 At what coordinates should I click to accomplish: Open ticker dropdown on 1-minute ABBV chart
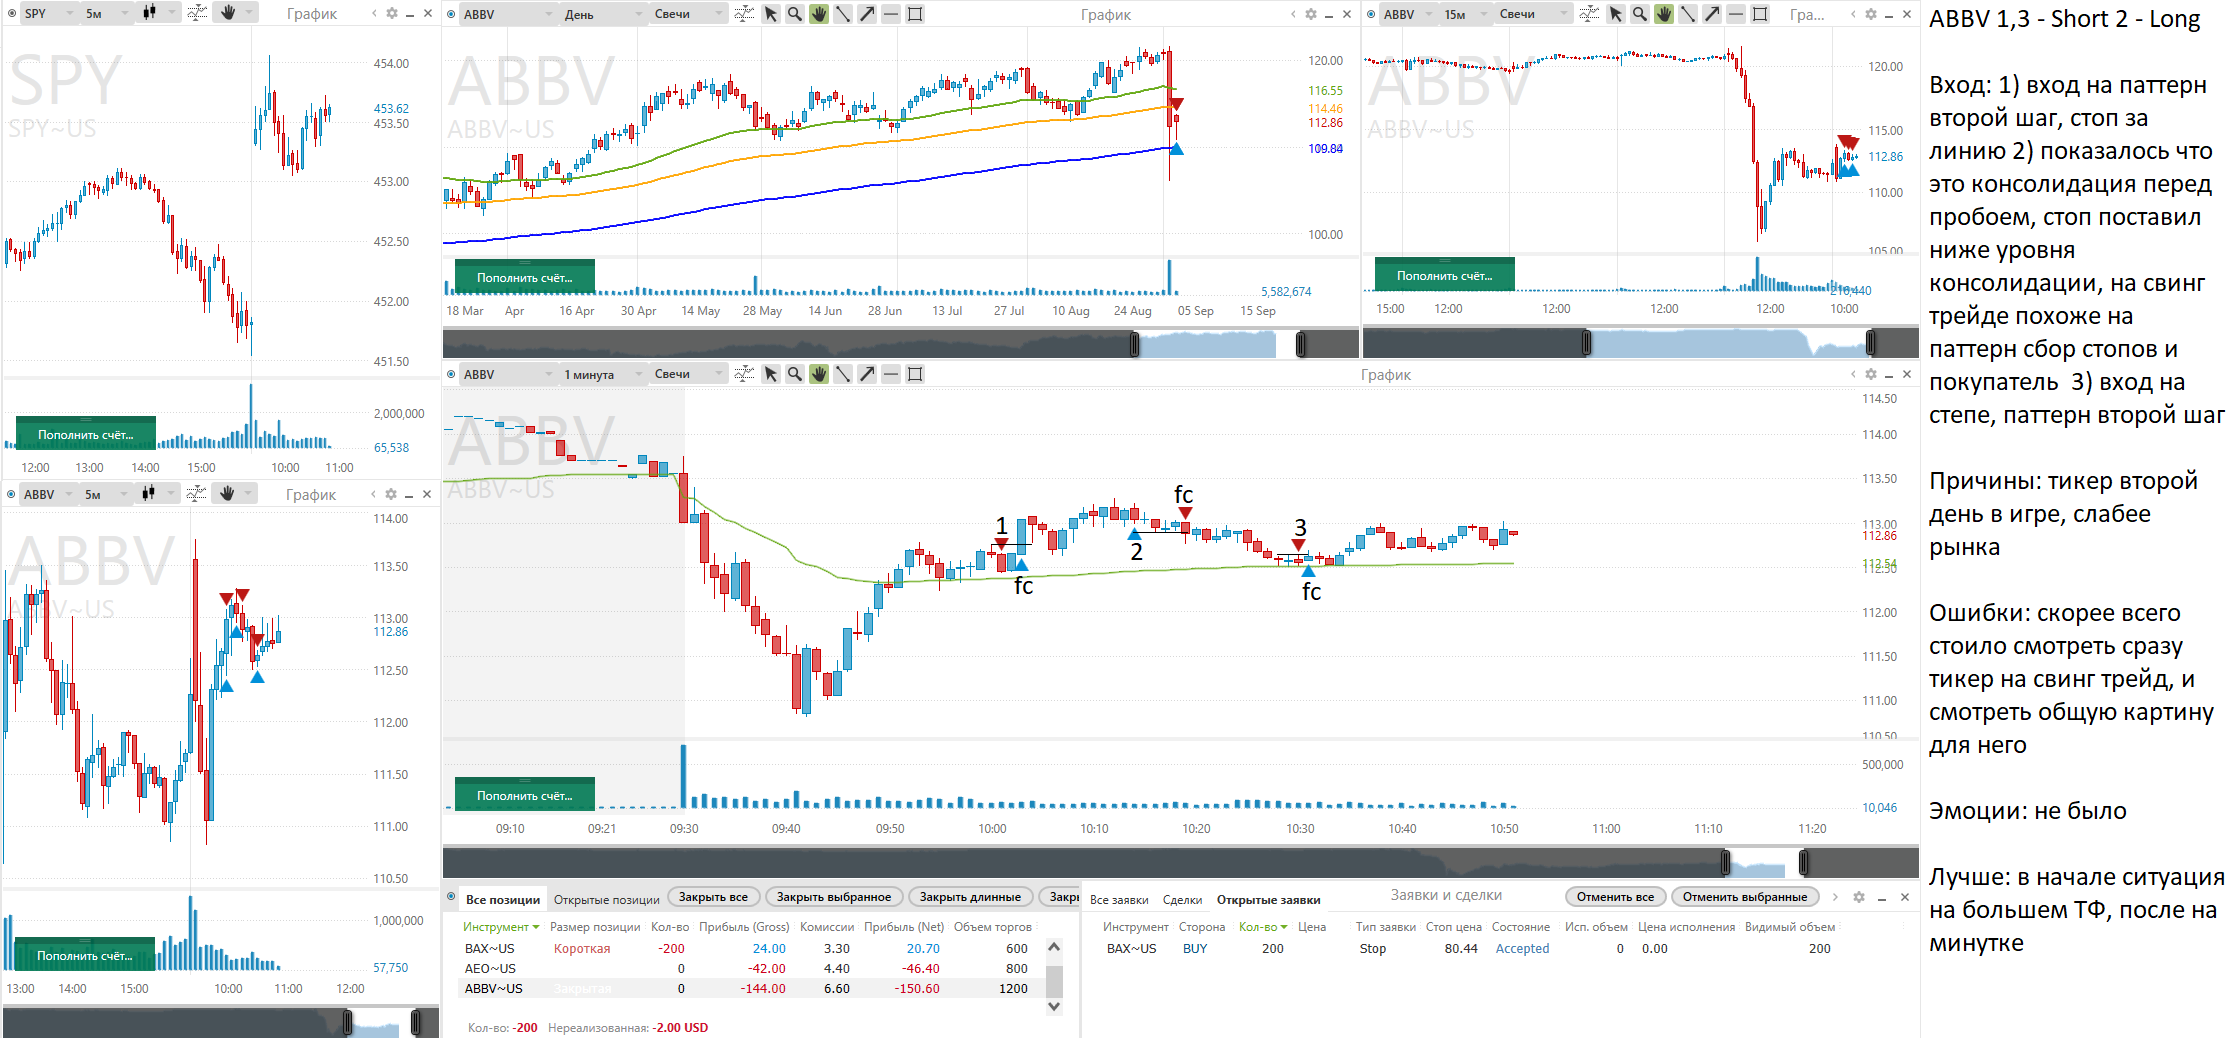[x=507, y=374]
